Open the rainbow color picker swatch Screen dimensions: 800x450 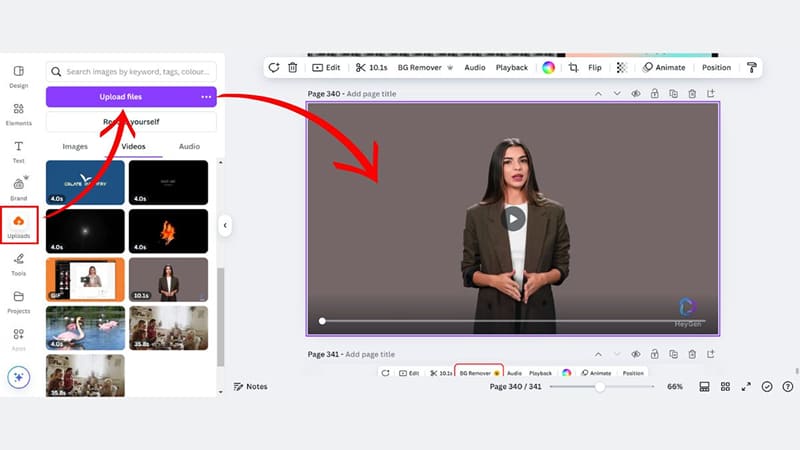point(548,67)
